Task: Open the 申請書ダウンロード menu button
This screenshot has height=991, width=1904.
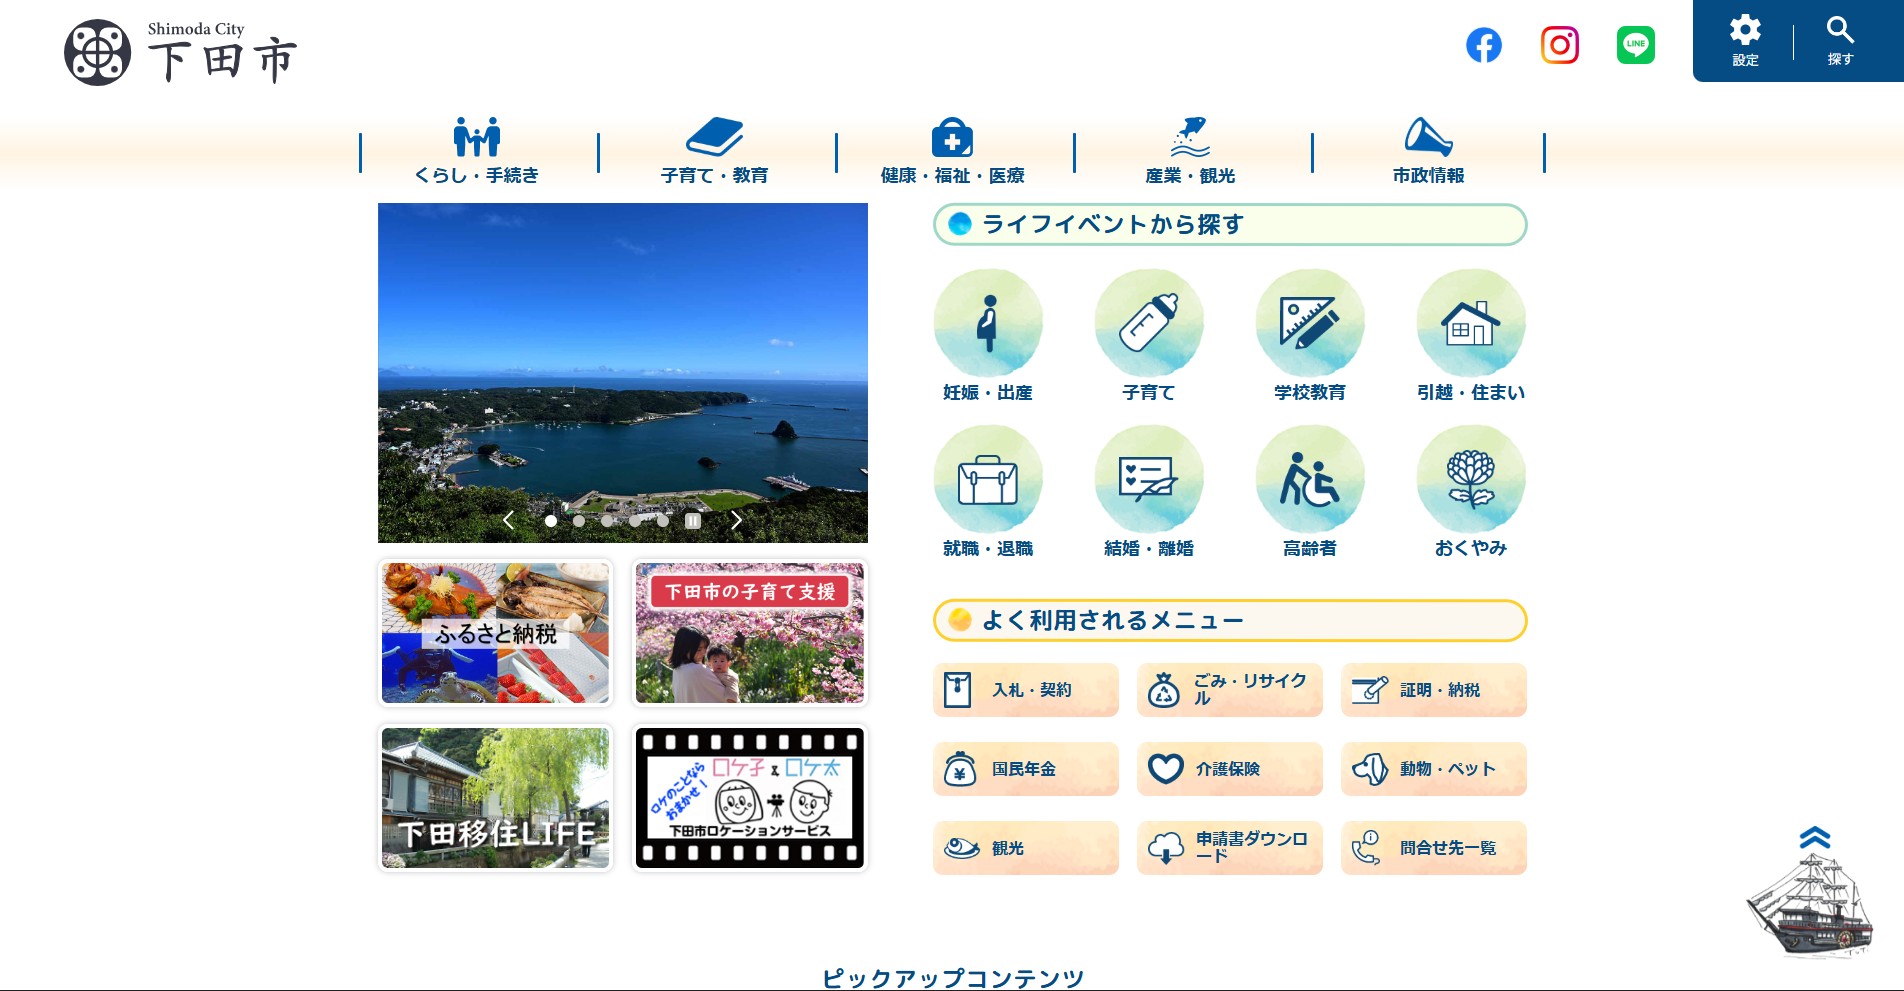Action: pyautogui.click(x=1230, y=848)
